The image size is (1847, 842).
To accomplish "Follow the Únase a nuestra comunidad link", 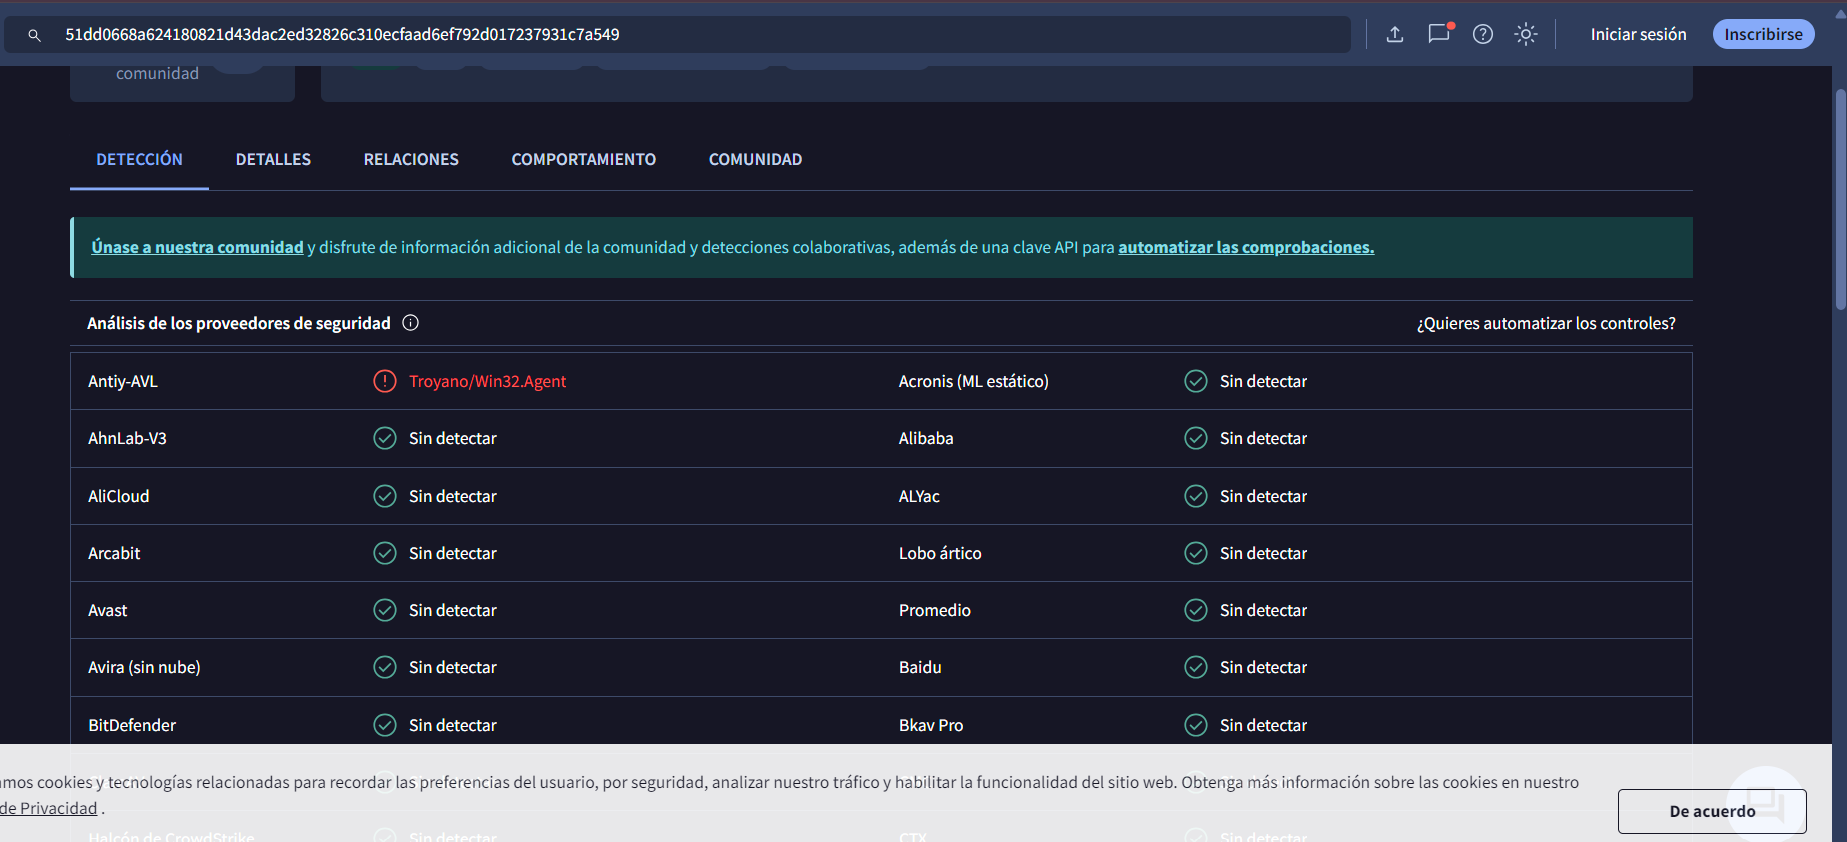I will 197,247.
